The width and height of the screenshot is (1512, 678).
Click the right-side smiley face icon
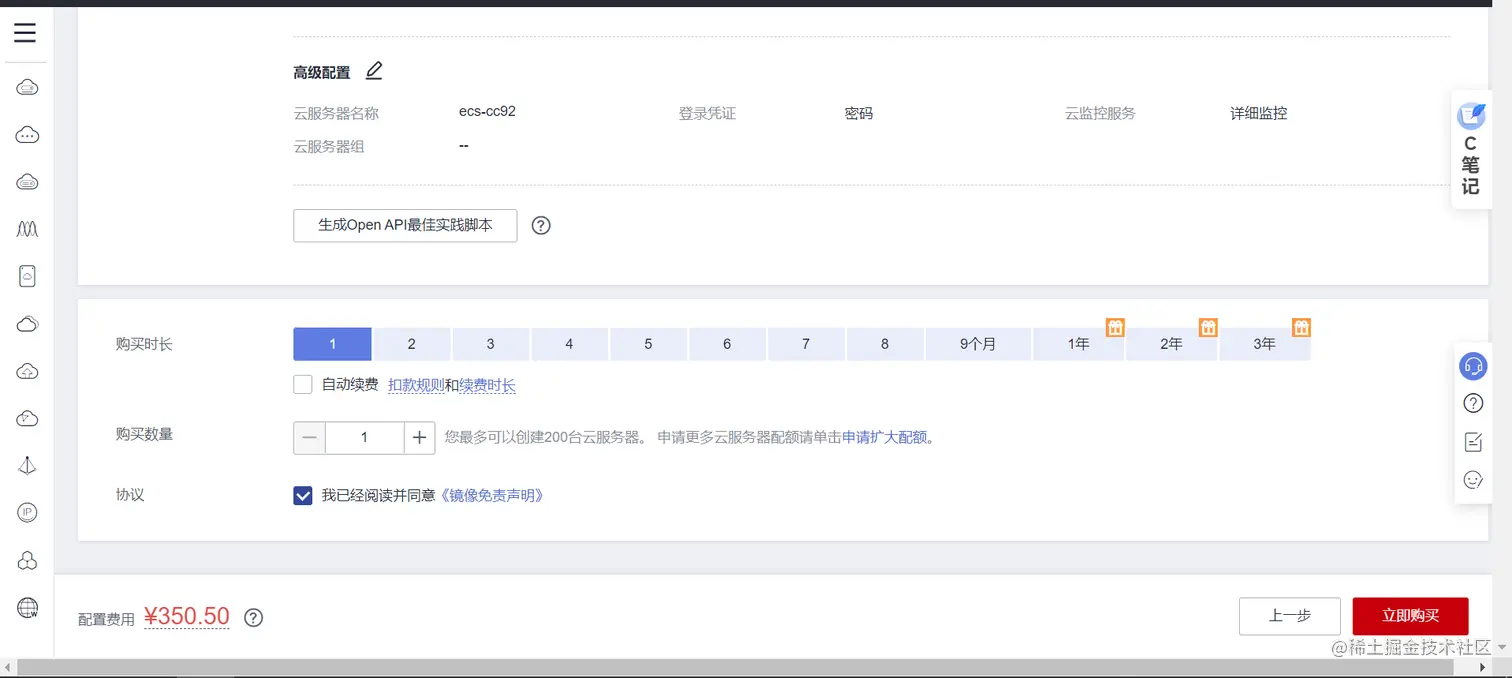(1472, 479)
